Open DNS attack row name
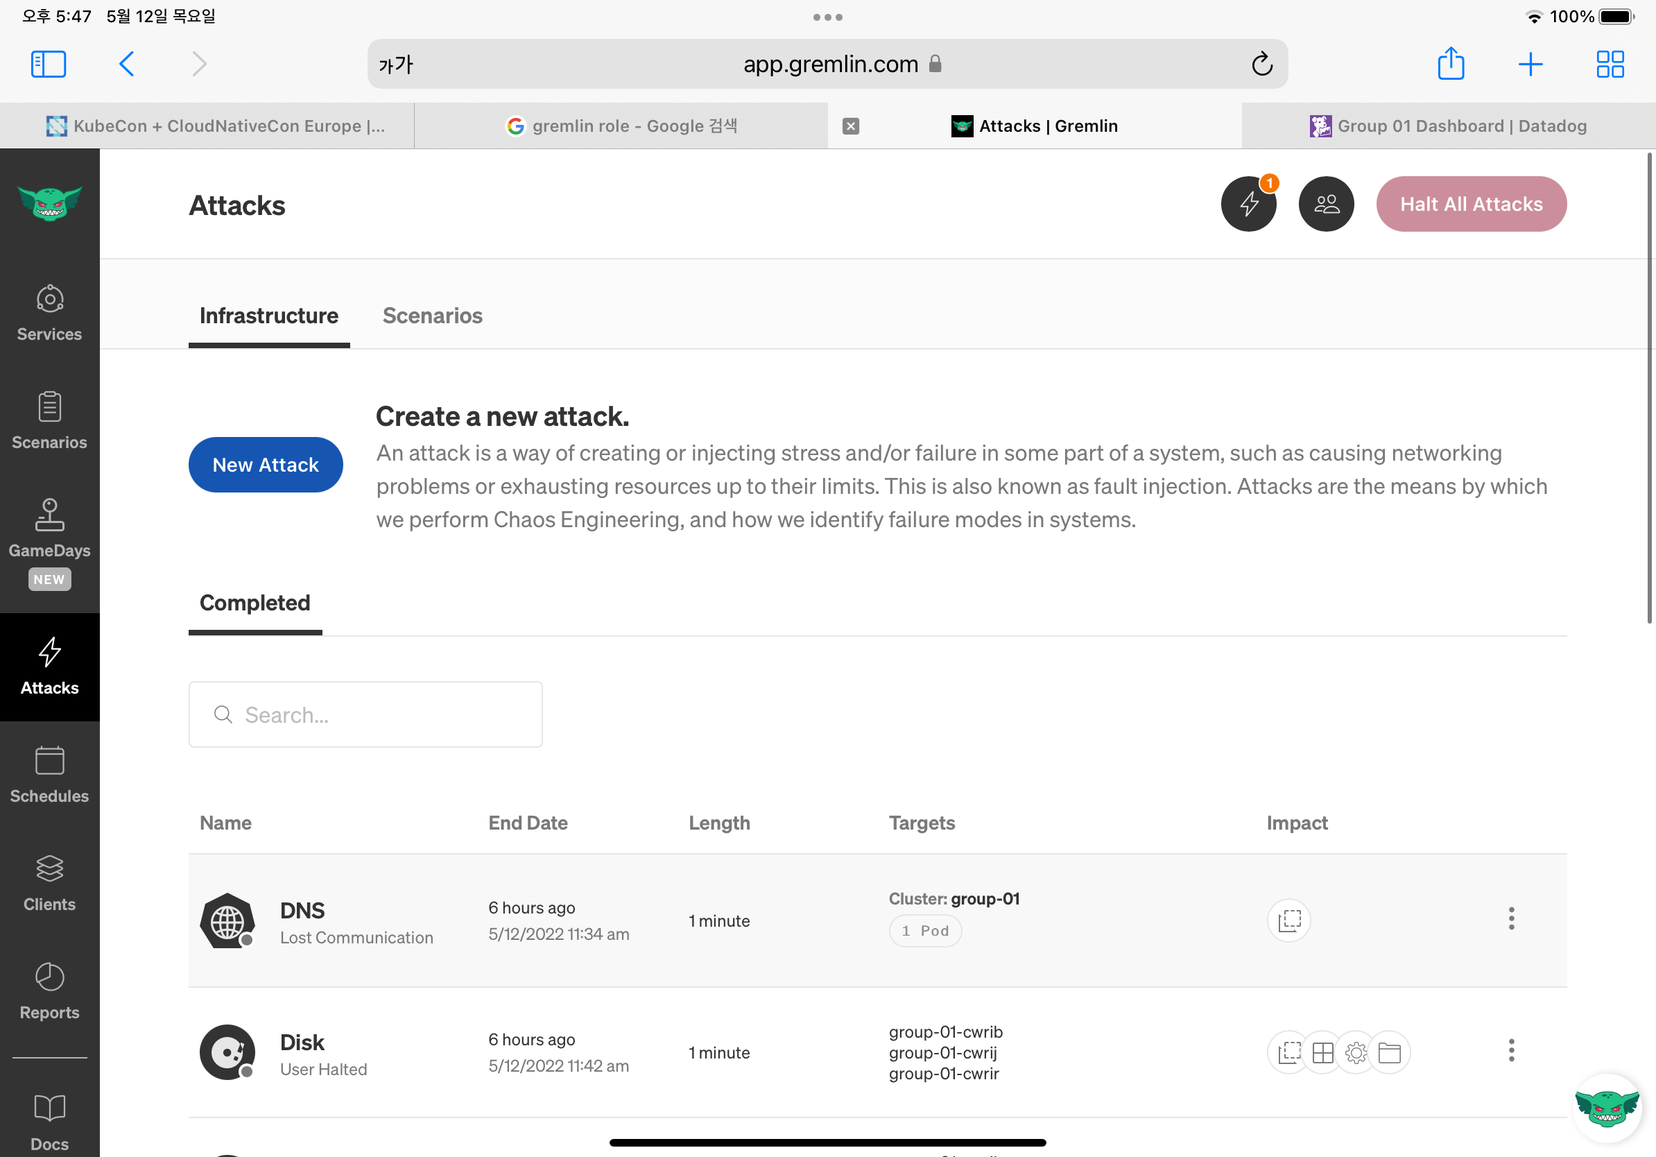This screenshot has height=1157, width=1656. tap(302, 910)
